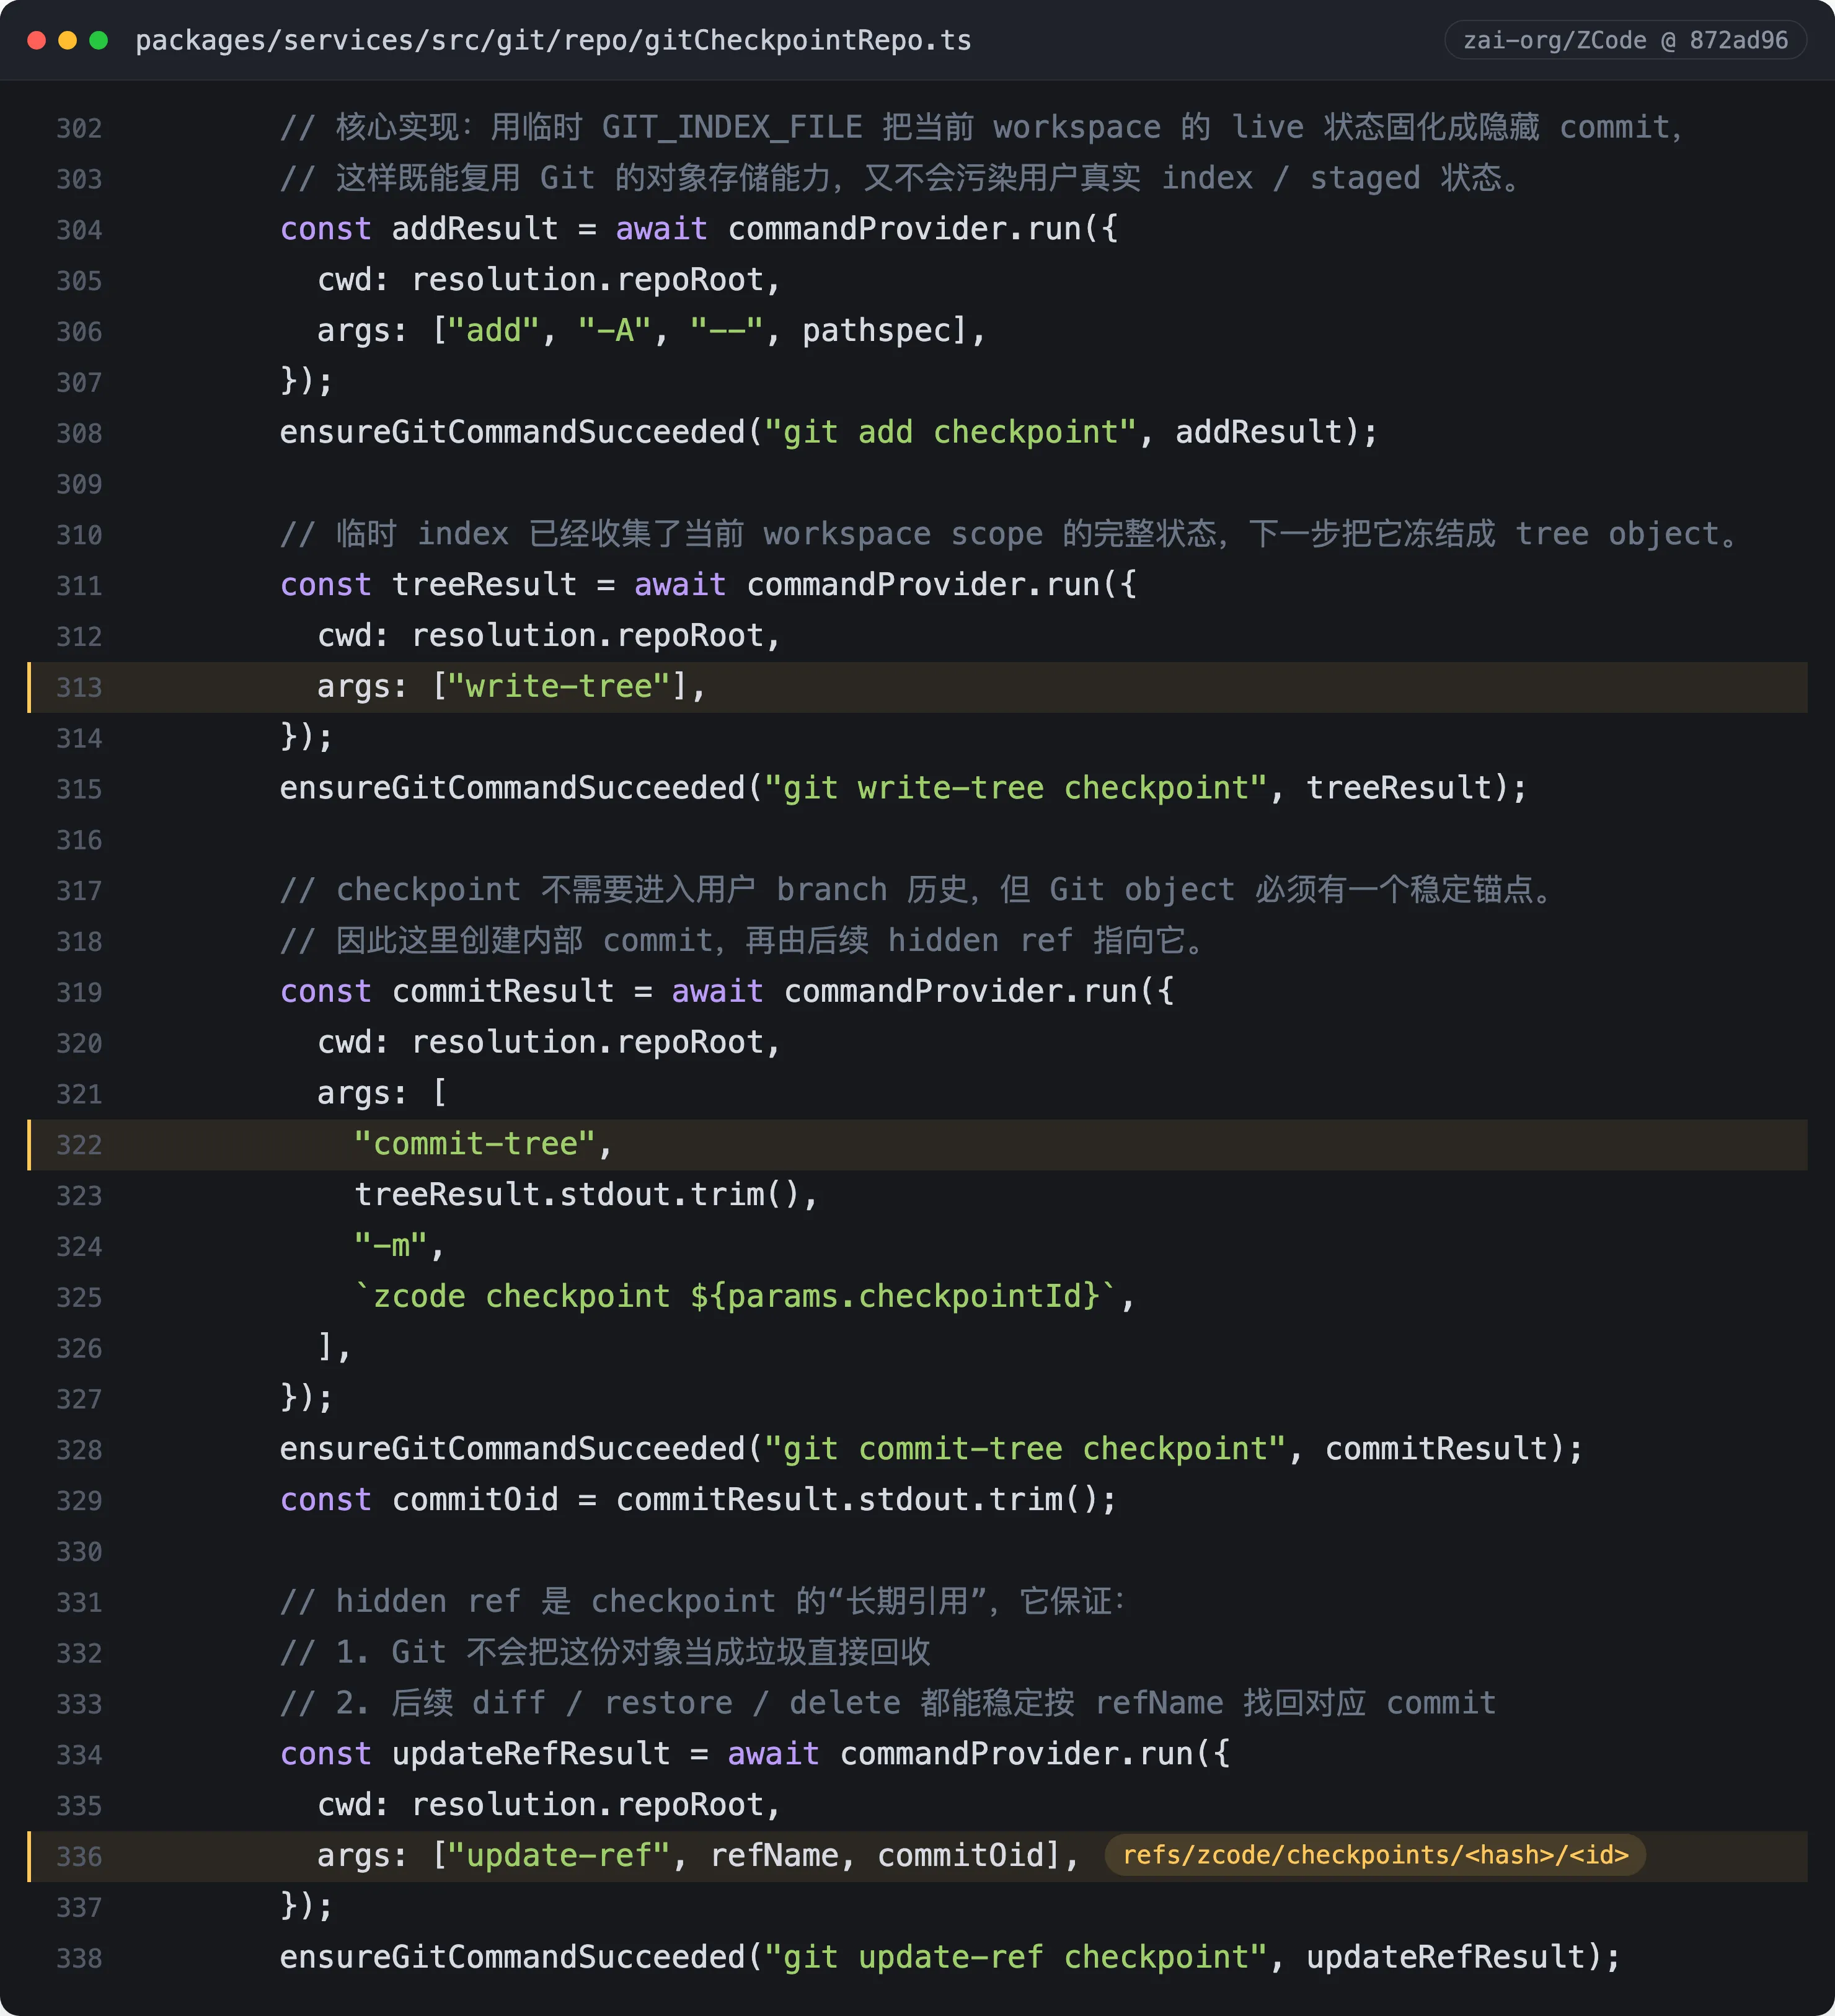Click the "git commit-tree checkpoint" string
This screenshot has width=1835, height=2016.
(1025, 1448)
